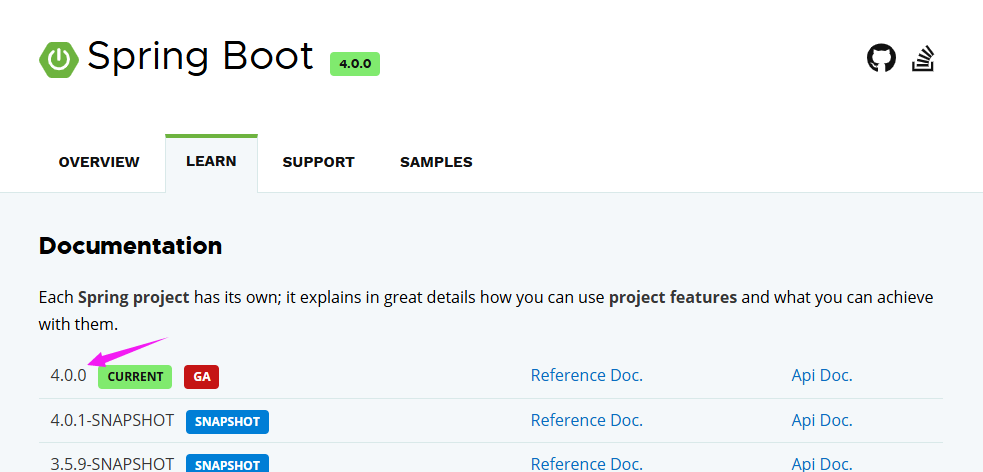
Task: Click the Spring Boot title text
Action: click(200, 58)
